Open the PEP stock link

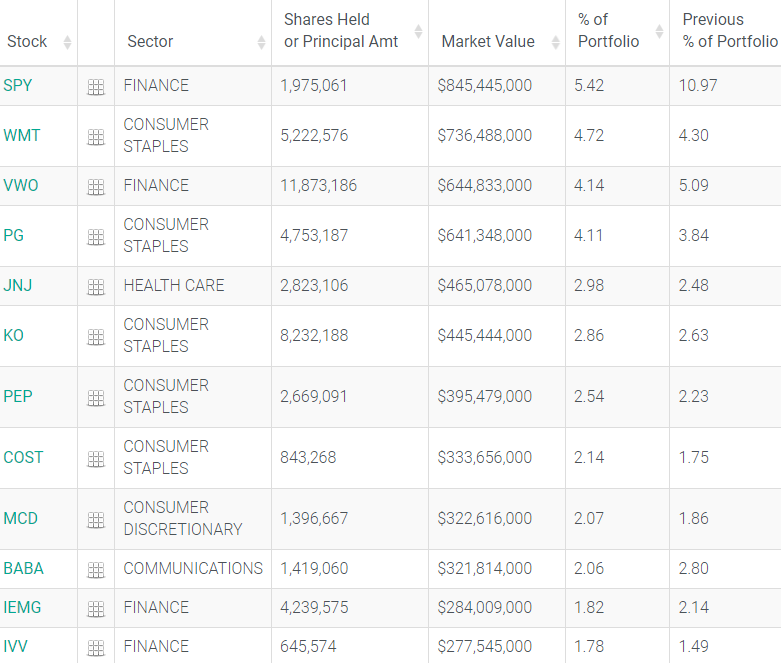pos(18,397)
